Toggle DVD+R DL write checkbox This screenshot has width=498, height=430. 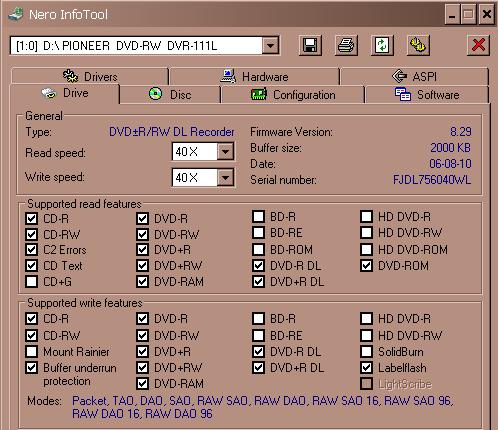click(x=258, y=368)
